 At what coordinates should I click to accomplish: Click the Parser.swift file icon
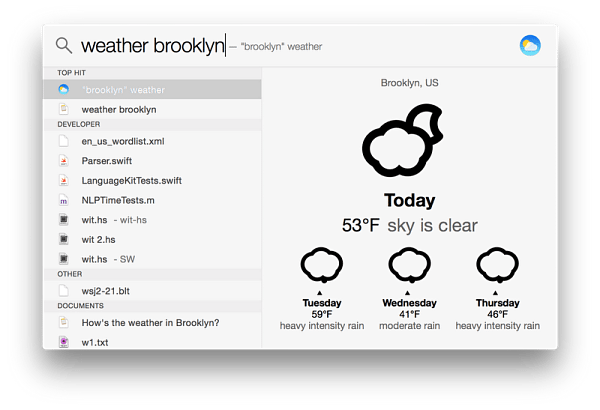click(x=64, y=161)
